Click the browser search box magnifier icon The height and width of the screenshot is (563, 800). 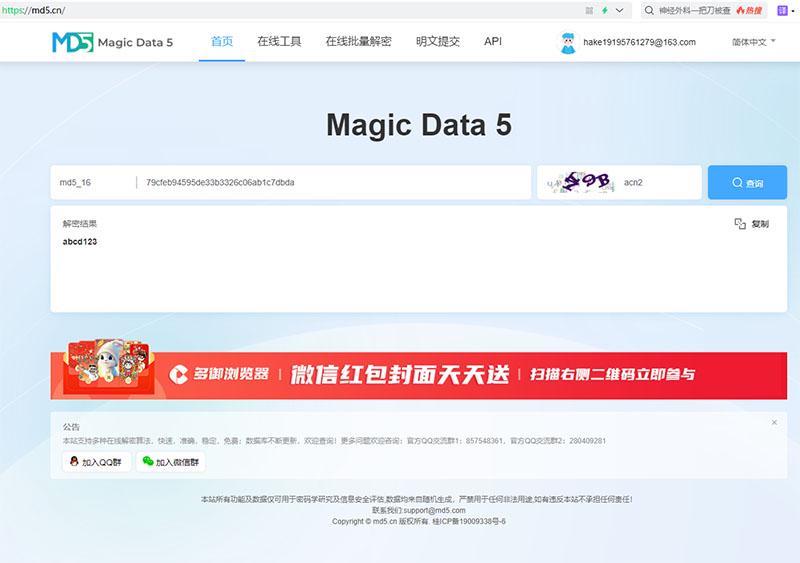[648, 10]
